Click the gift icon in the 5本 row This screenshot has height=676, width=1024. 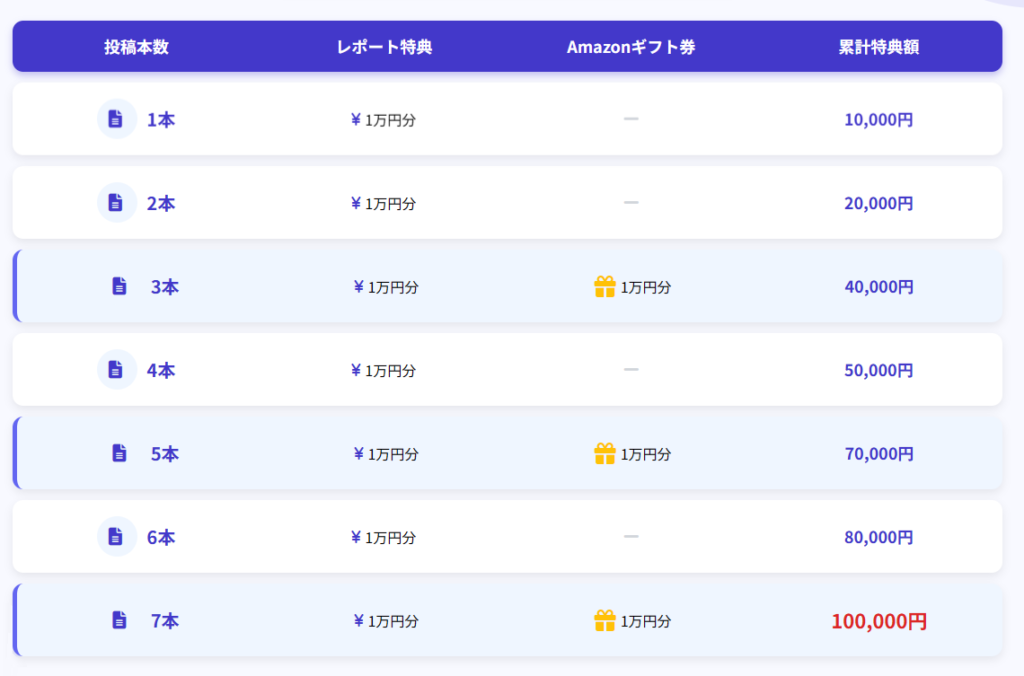(x=605, y=454)
